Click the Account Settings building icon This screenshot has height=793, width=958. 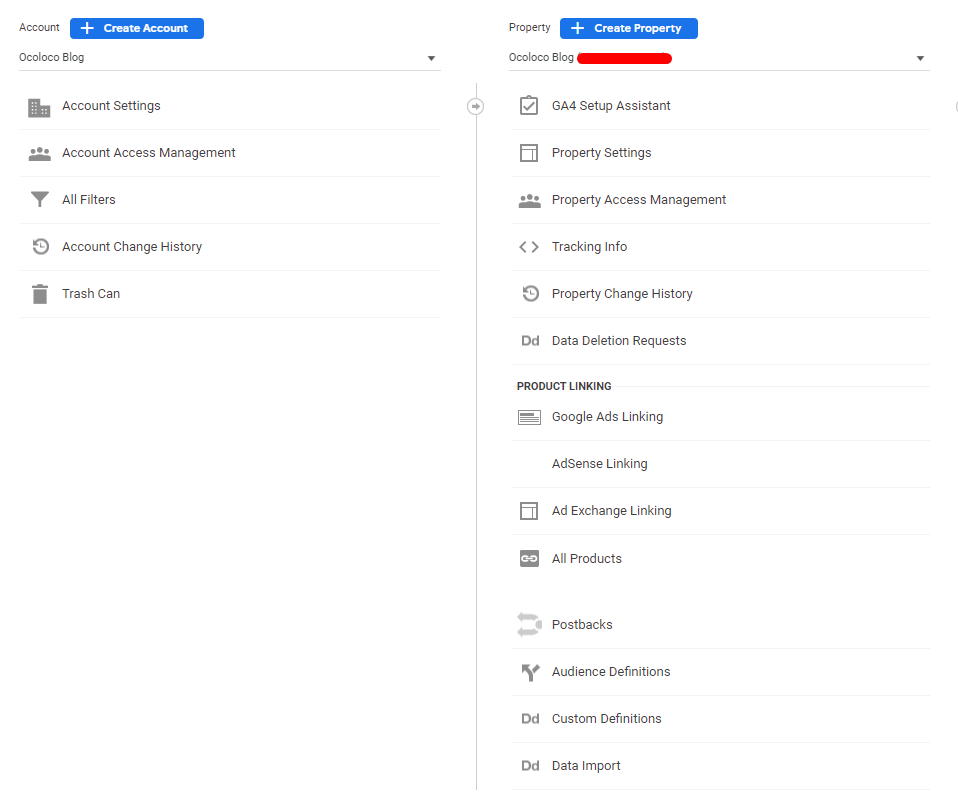(x=39, y=108)
